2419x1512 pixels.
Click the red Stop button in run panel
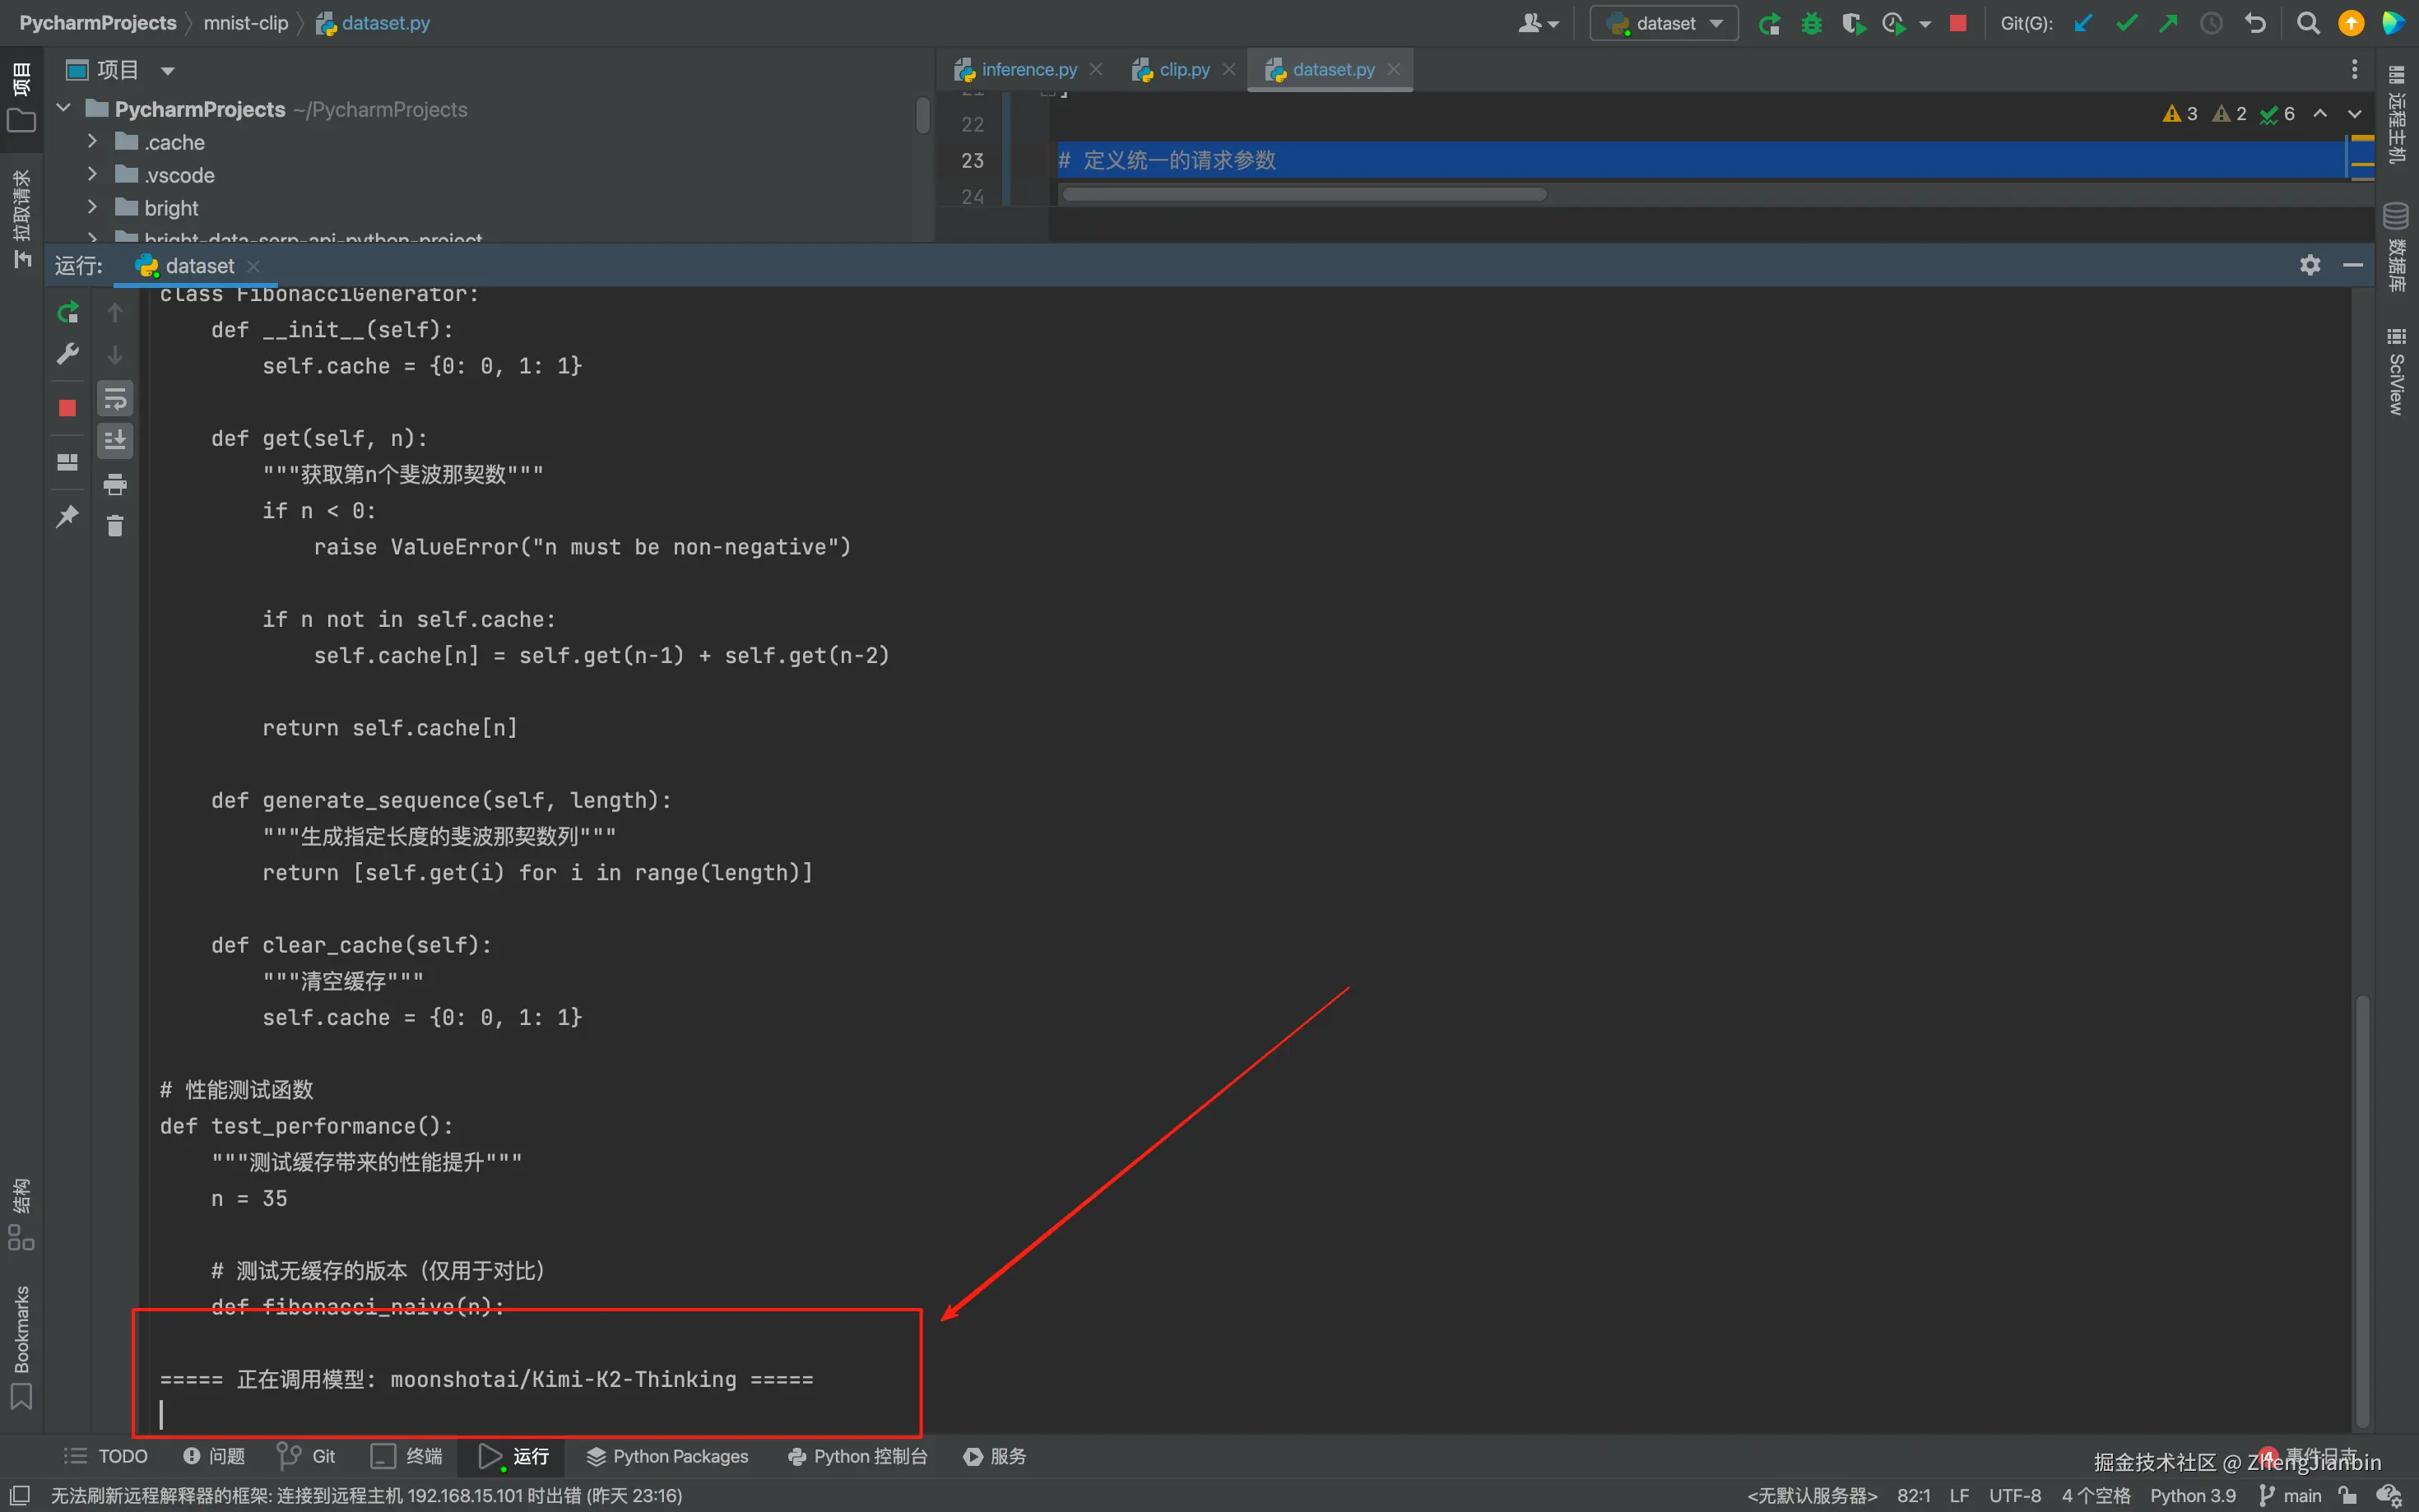67,408
